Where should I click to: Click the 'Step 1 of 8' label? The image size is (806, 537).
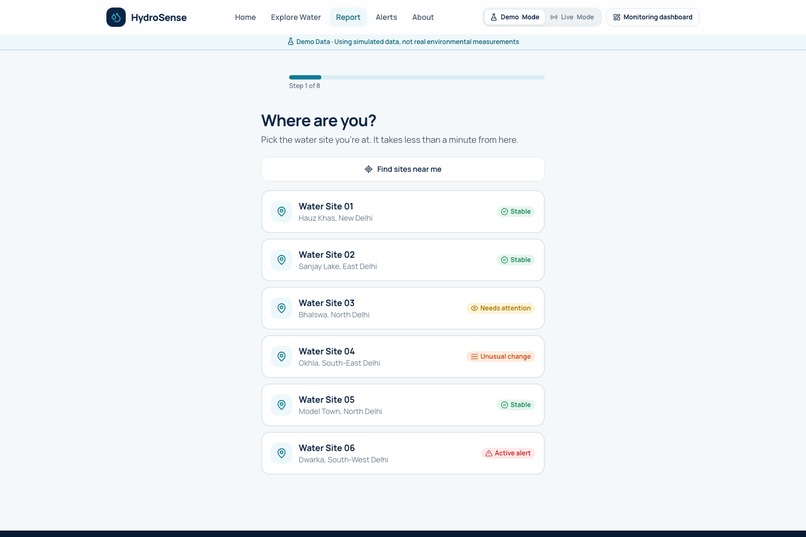[304, 86]
